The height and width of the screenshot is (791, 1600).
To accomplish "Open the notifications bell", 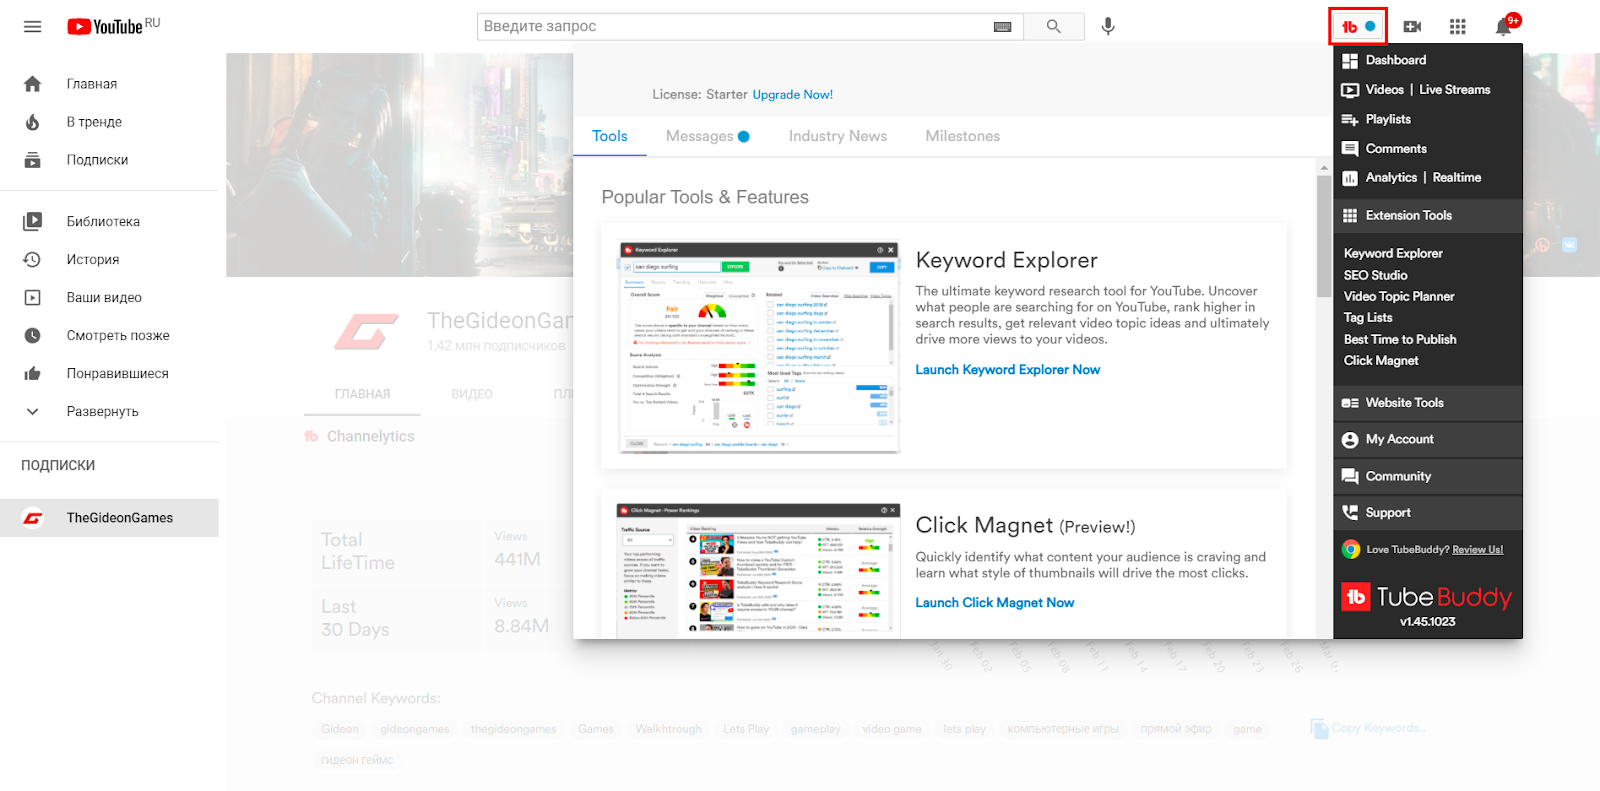I will click(x=1503, y=27).
